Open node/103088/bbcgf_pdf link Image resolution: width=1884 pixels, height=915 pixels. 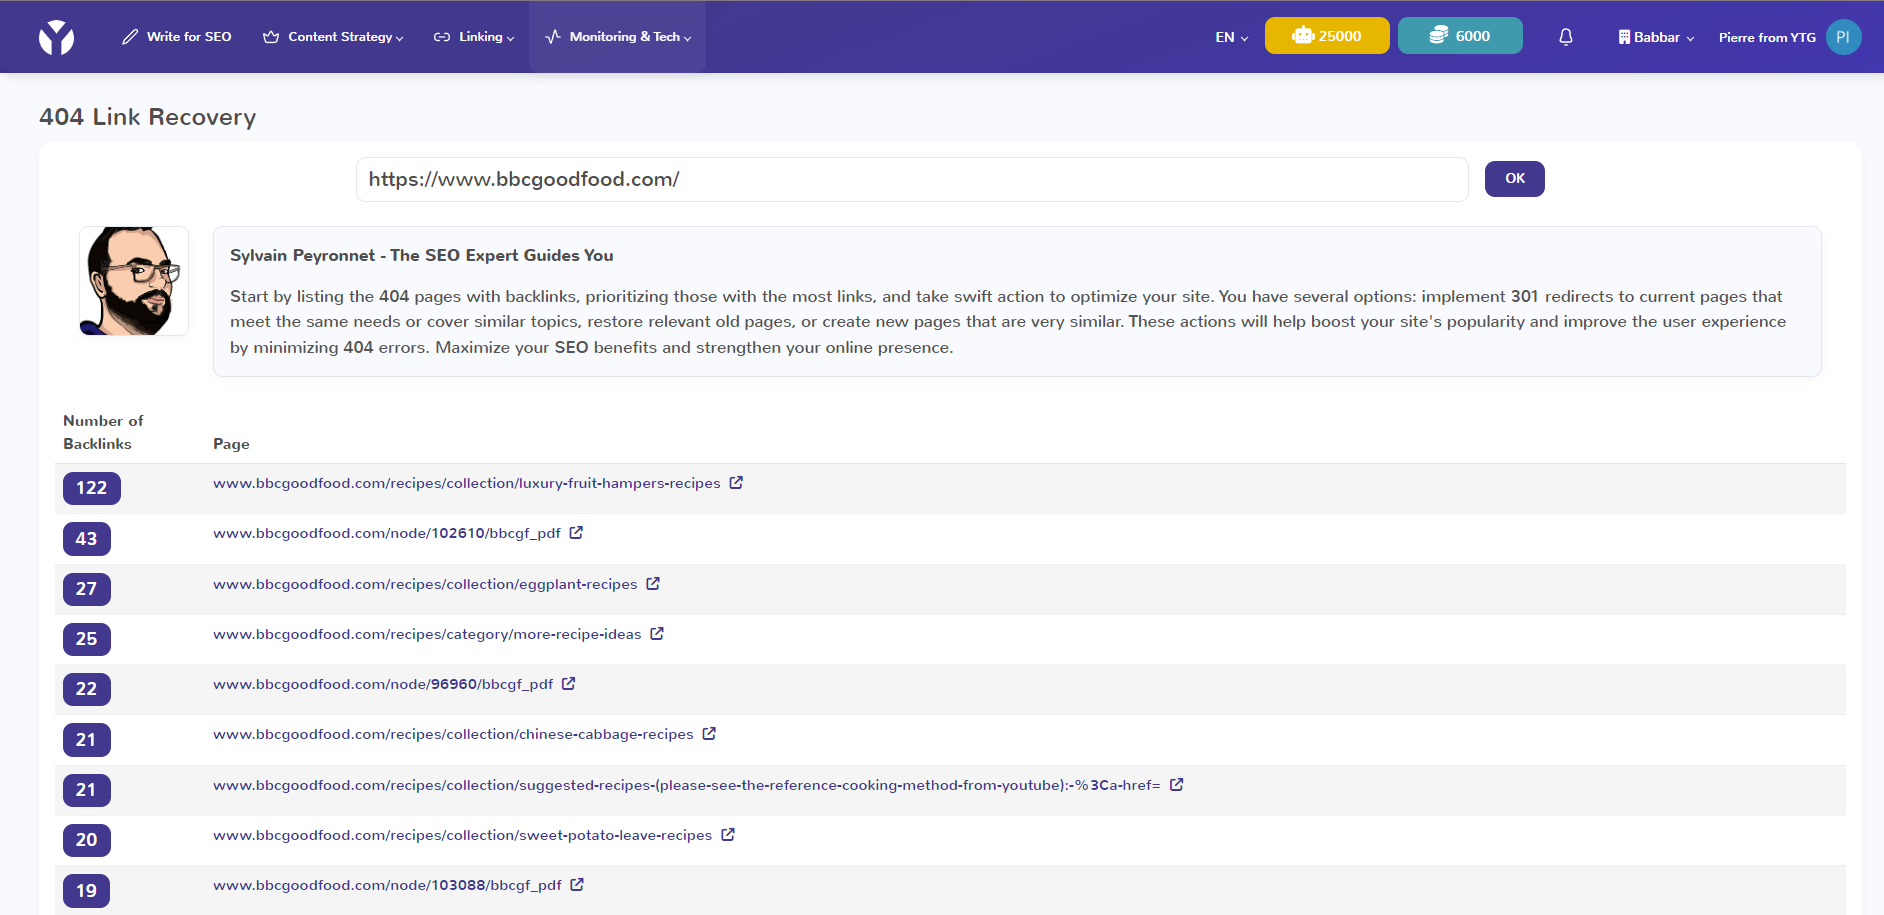tap(387, 885)
